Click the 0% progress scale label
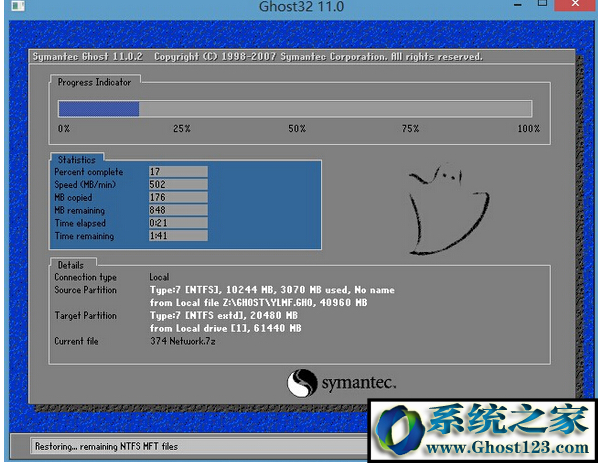This screenshot has width=598, height=463. (x=64, y=129)
